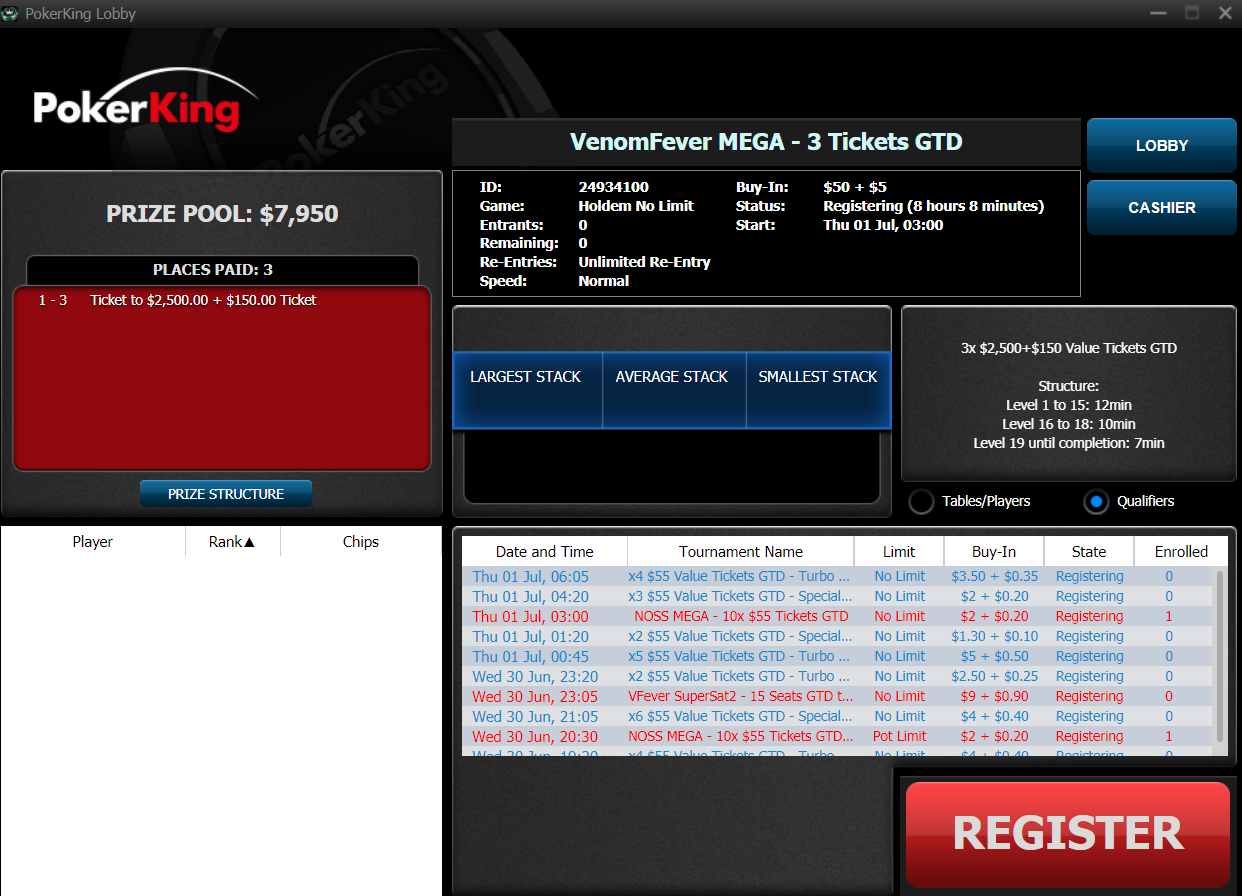Sort player list by Rank column
The image size is (1242, 896).
(x=232, y=542)
